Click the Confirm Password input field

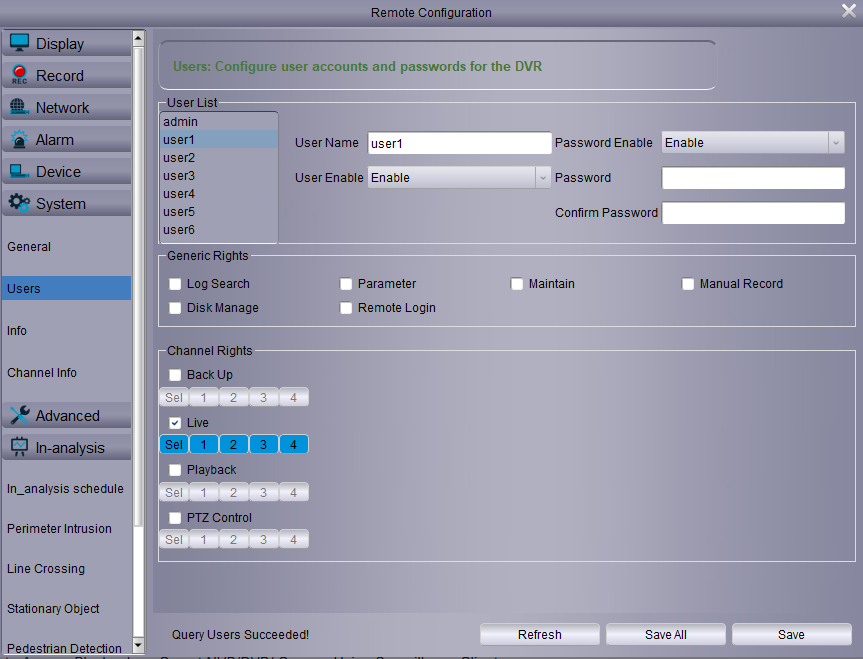(753, 213)
